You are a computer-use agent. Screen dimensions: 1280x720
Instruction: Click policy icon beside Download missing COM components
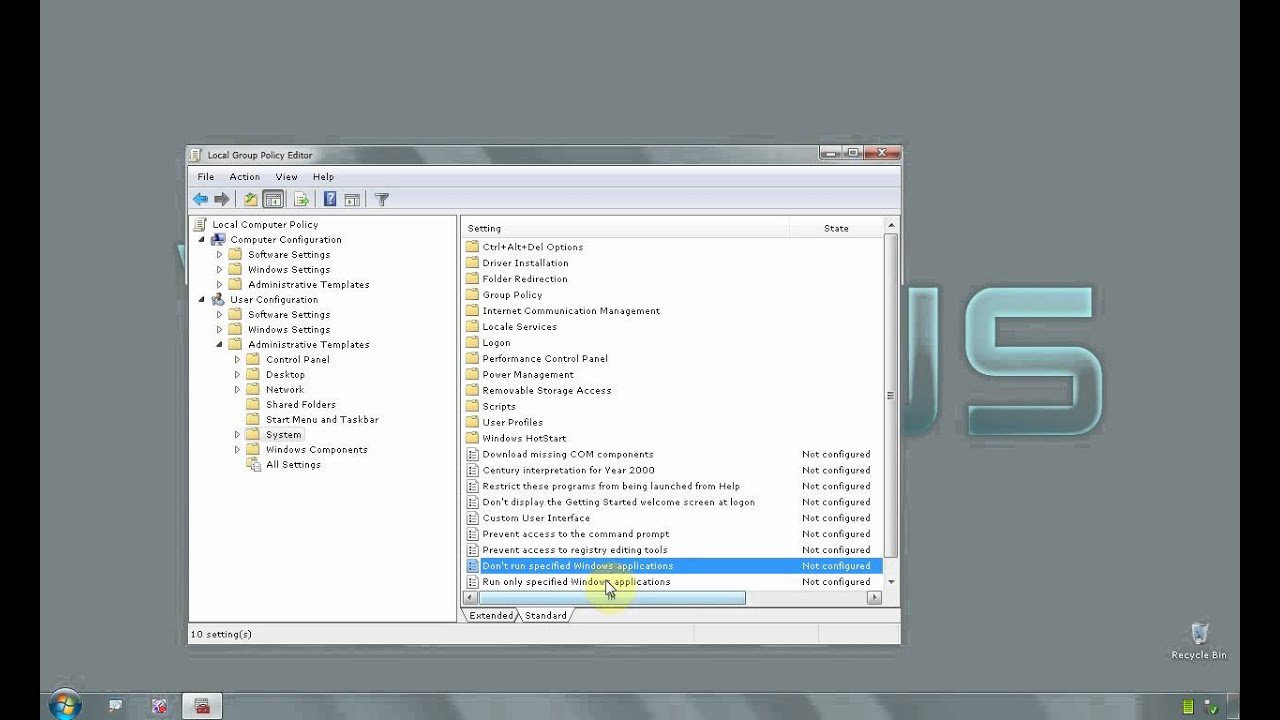[x=473, y=454]
